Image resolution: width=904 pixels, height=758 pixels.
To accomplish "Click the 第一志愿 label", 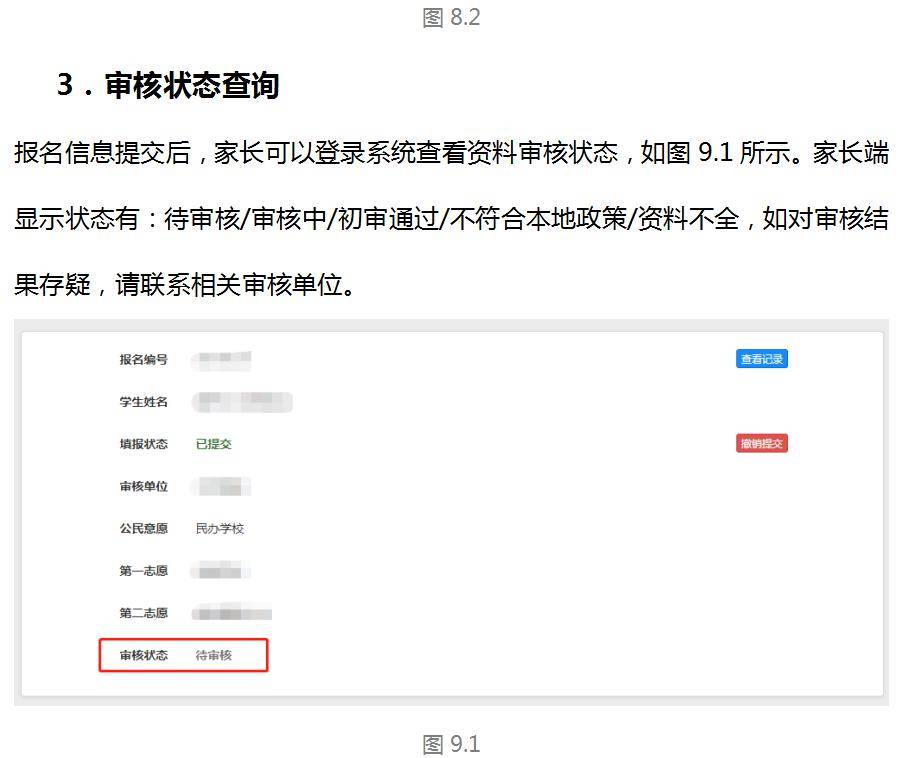I will (x=144, y=571).
